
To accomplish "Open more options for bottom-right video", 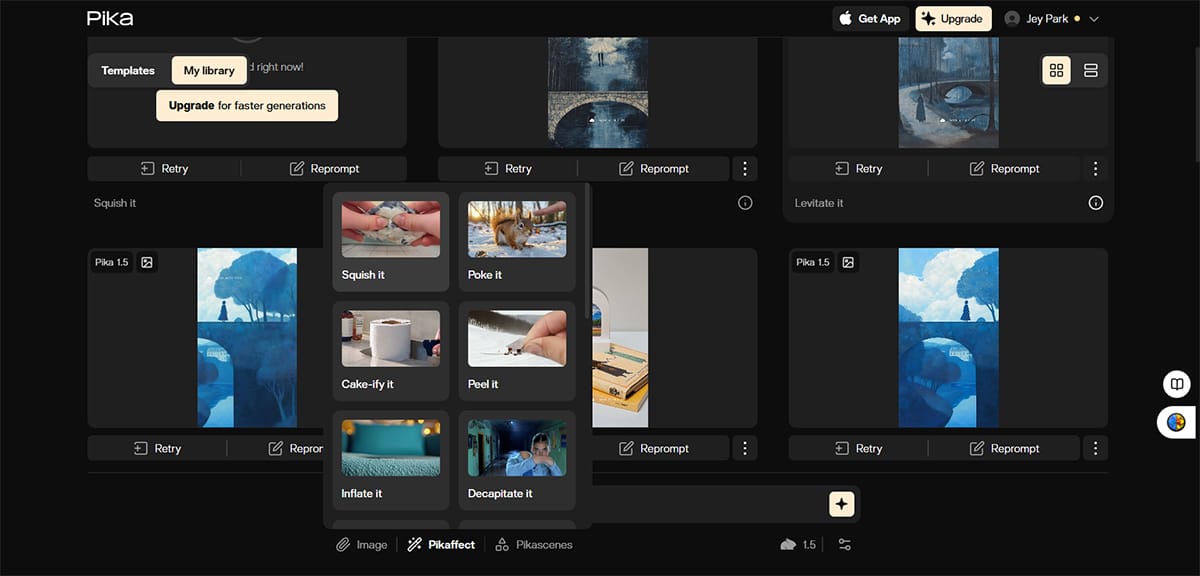I will [x=1096, y=448].
